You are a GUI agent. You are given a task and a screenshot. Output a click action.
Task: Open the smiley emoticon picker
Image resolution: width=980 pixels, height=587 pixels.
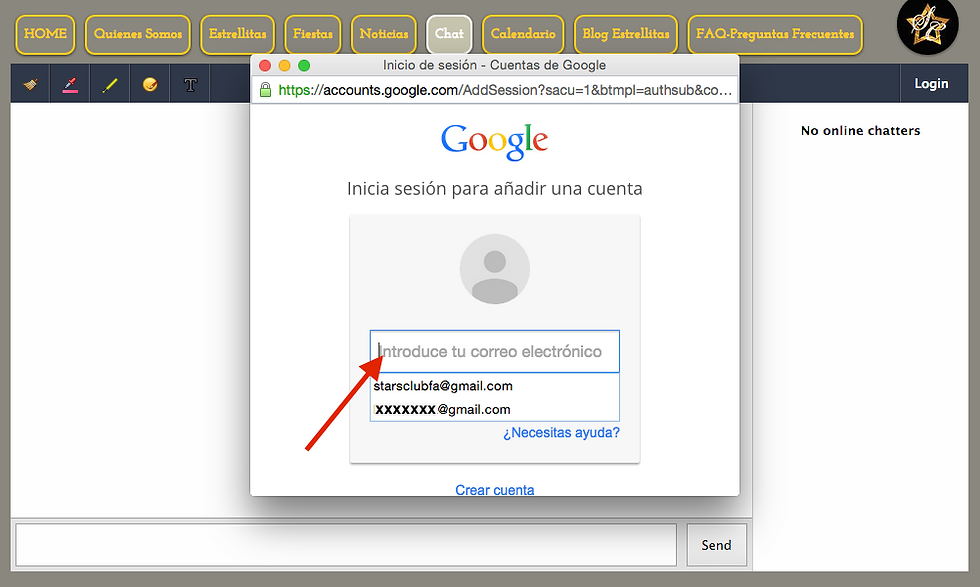tap(150, 84)
